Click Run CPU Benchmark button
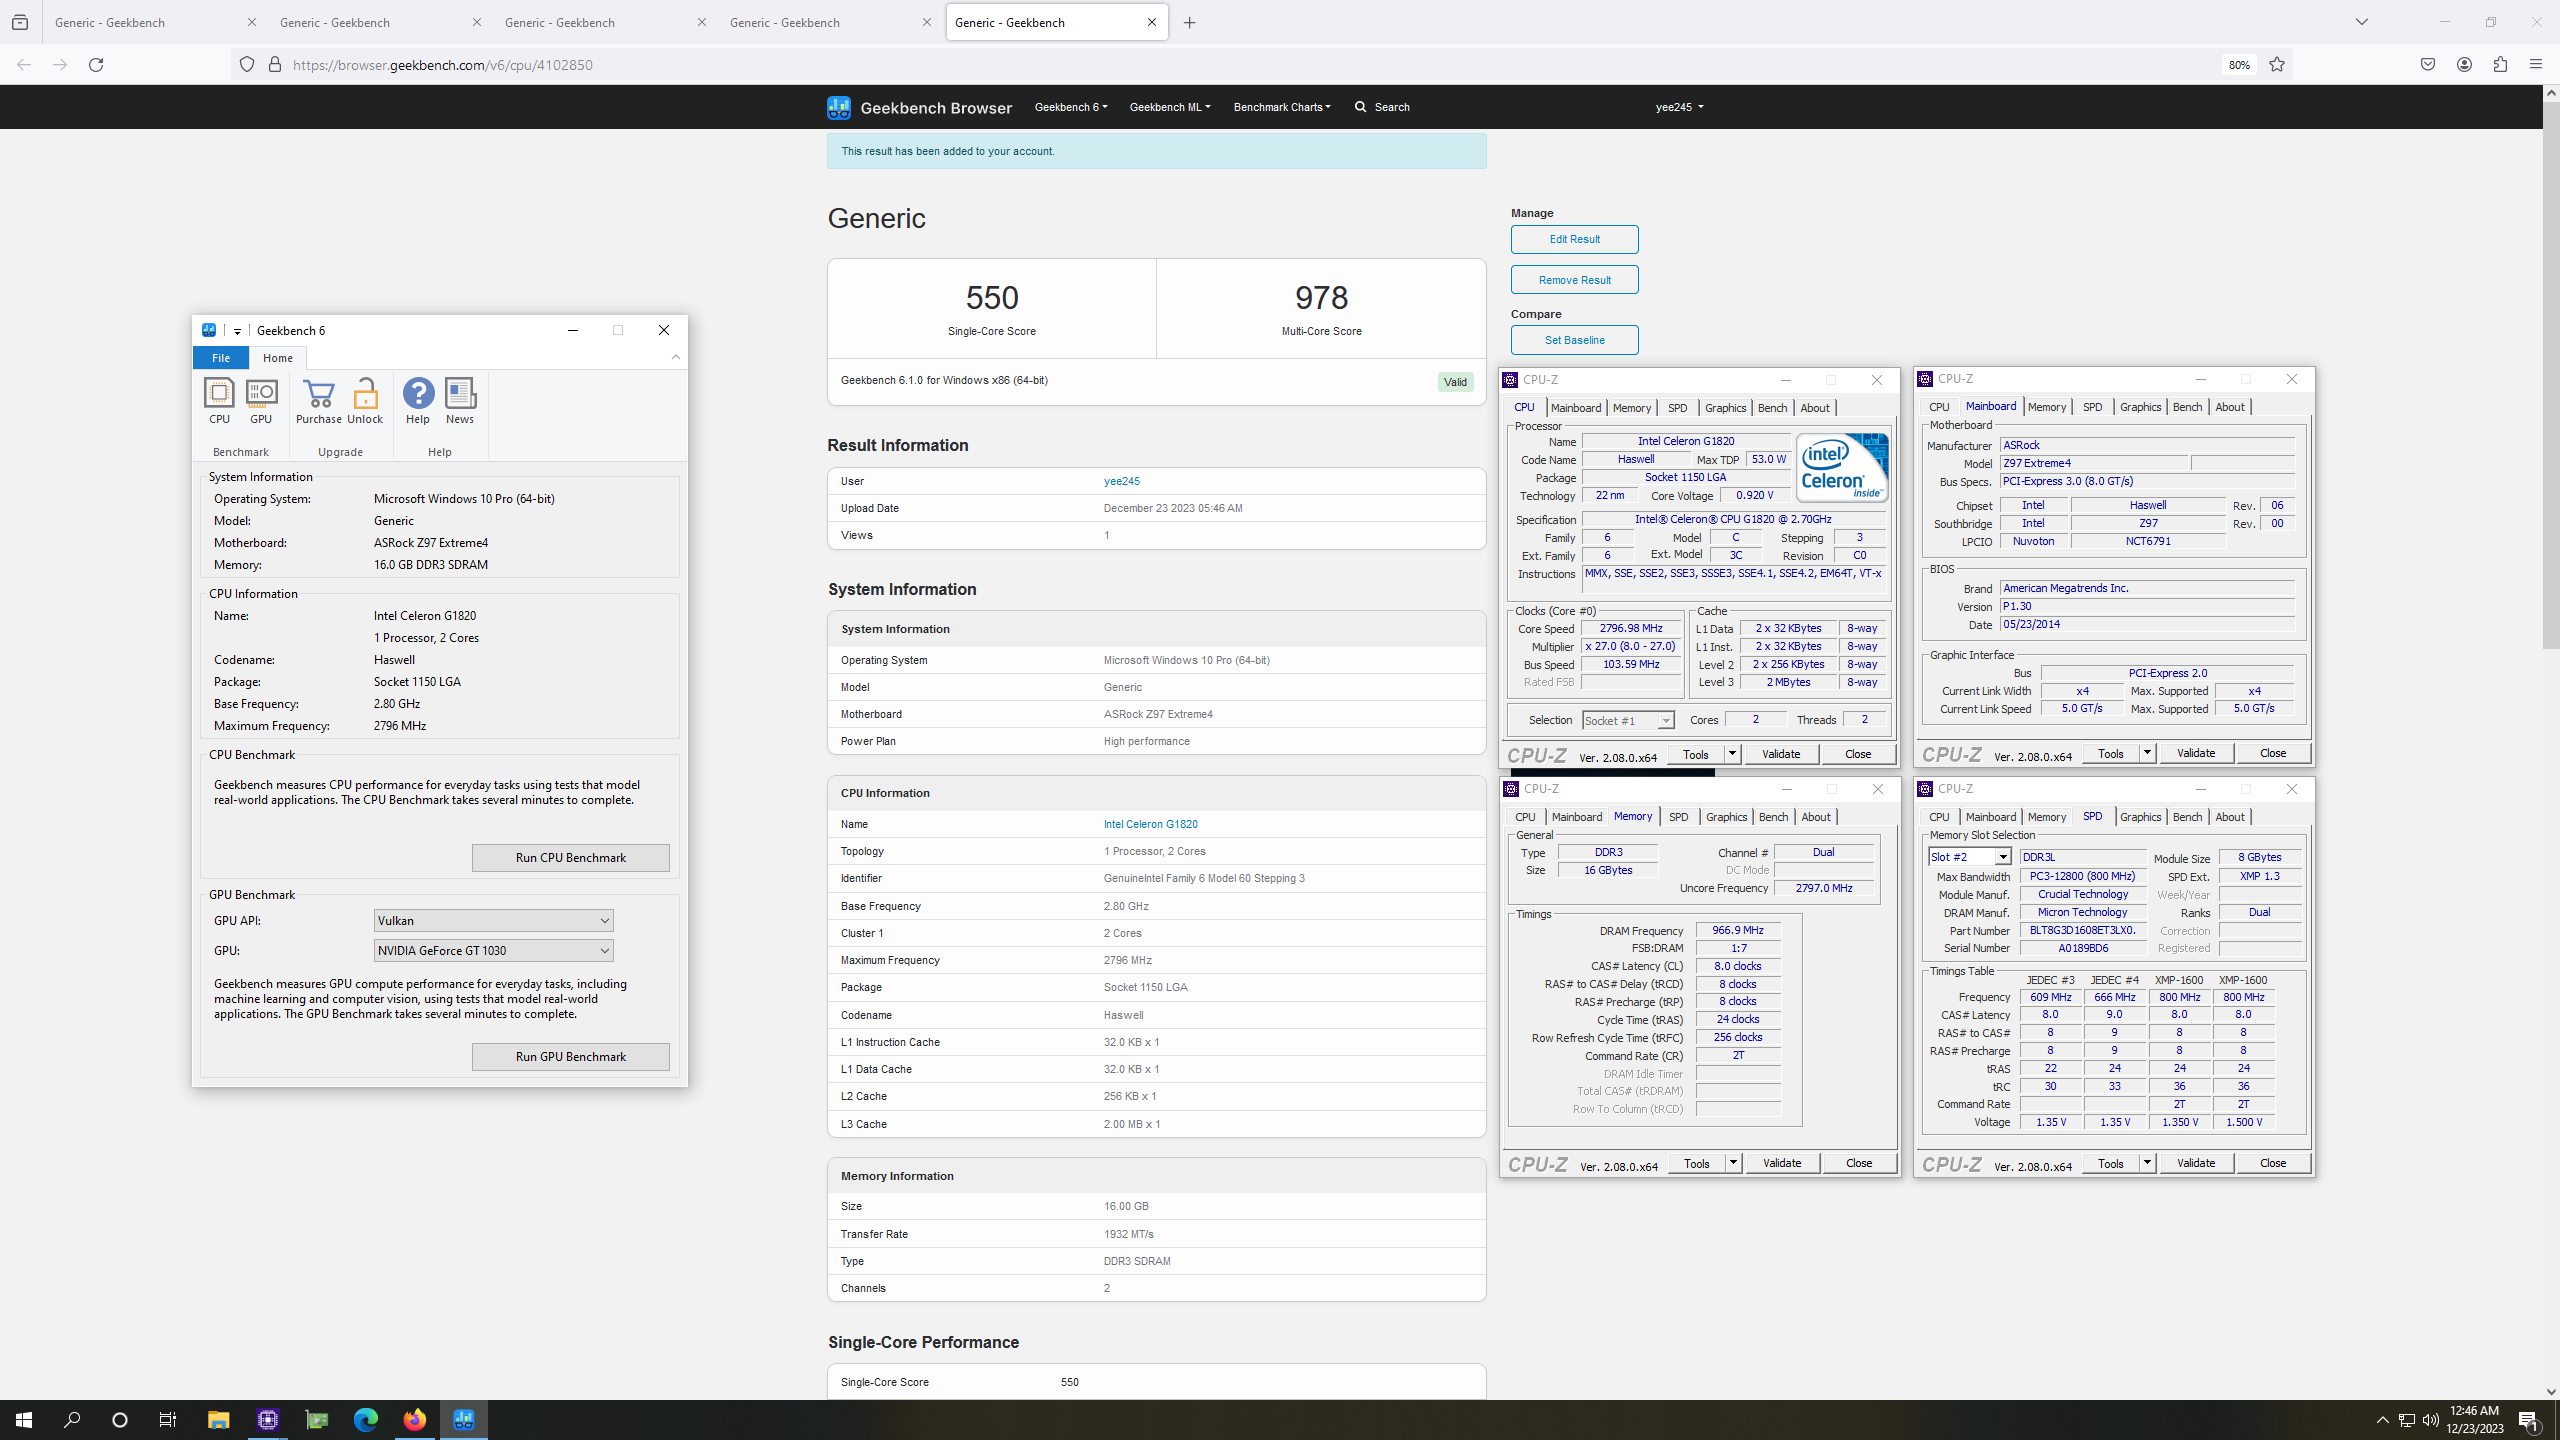Screen dimensions: 2560x1440 point(571,857)
